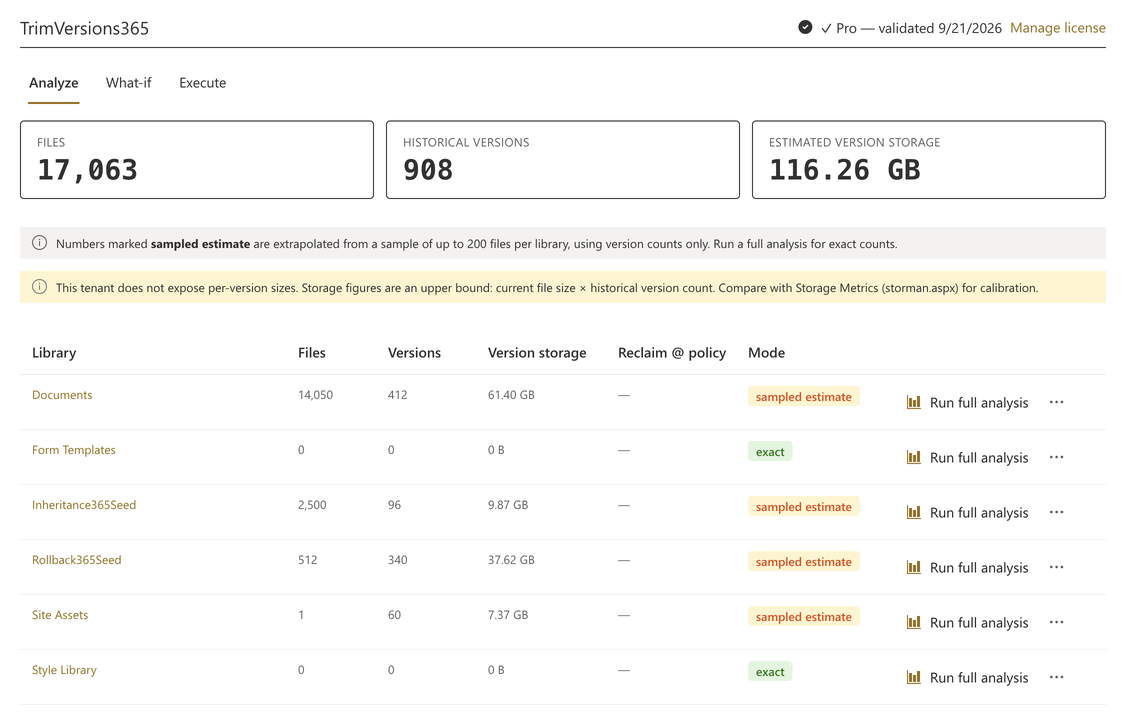Viewport: 1126px width, 724px height.
Task: Click the 7.37 GB version storage value
Action: 508,615
